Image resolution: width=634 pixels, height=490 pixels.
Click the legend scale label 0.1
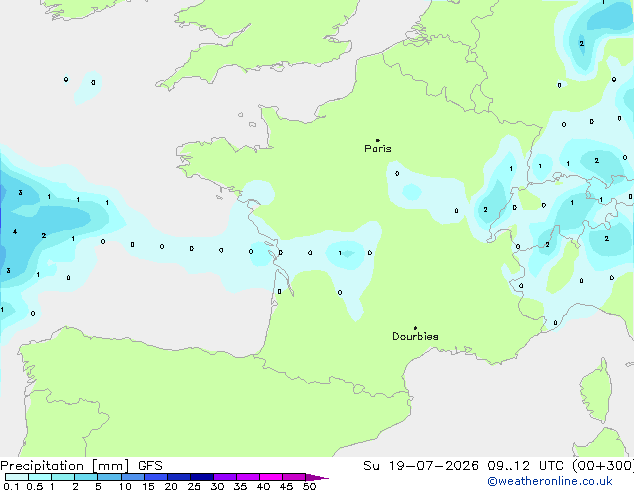pos(11,486)
